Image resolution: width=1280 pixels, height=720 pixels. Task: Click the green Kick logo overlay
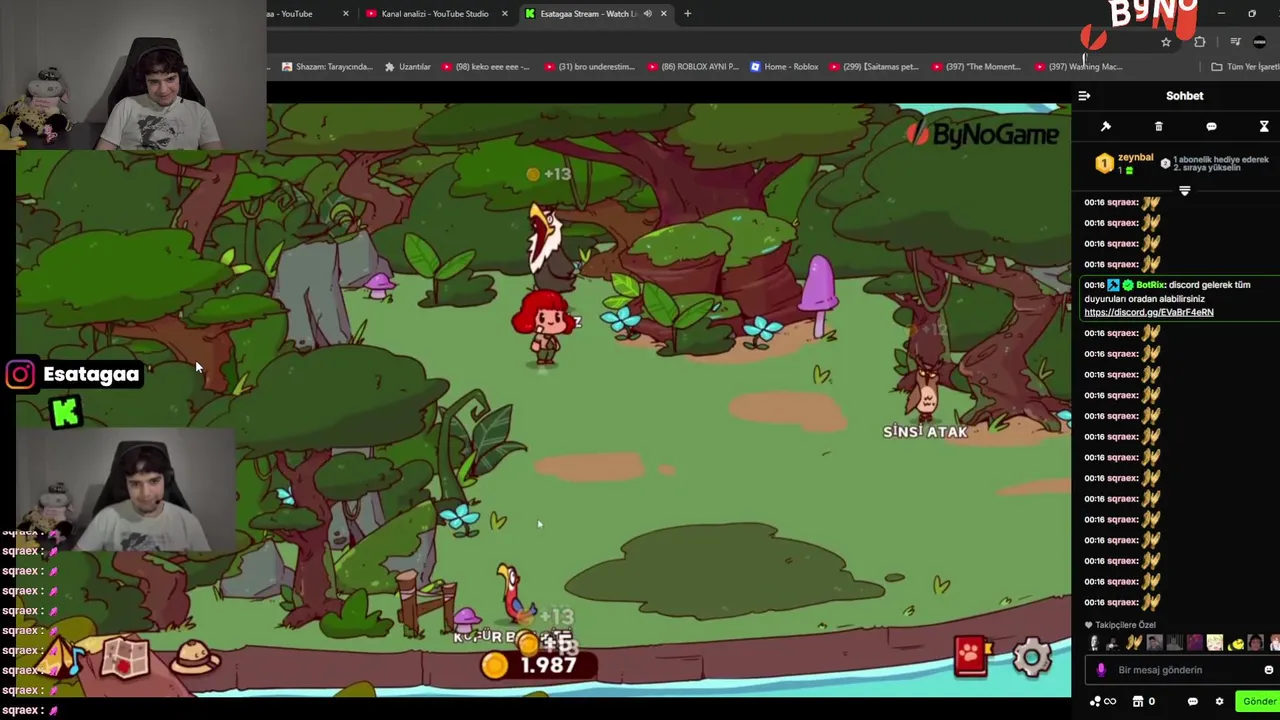pyautogui.click(x=65, y=412)
